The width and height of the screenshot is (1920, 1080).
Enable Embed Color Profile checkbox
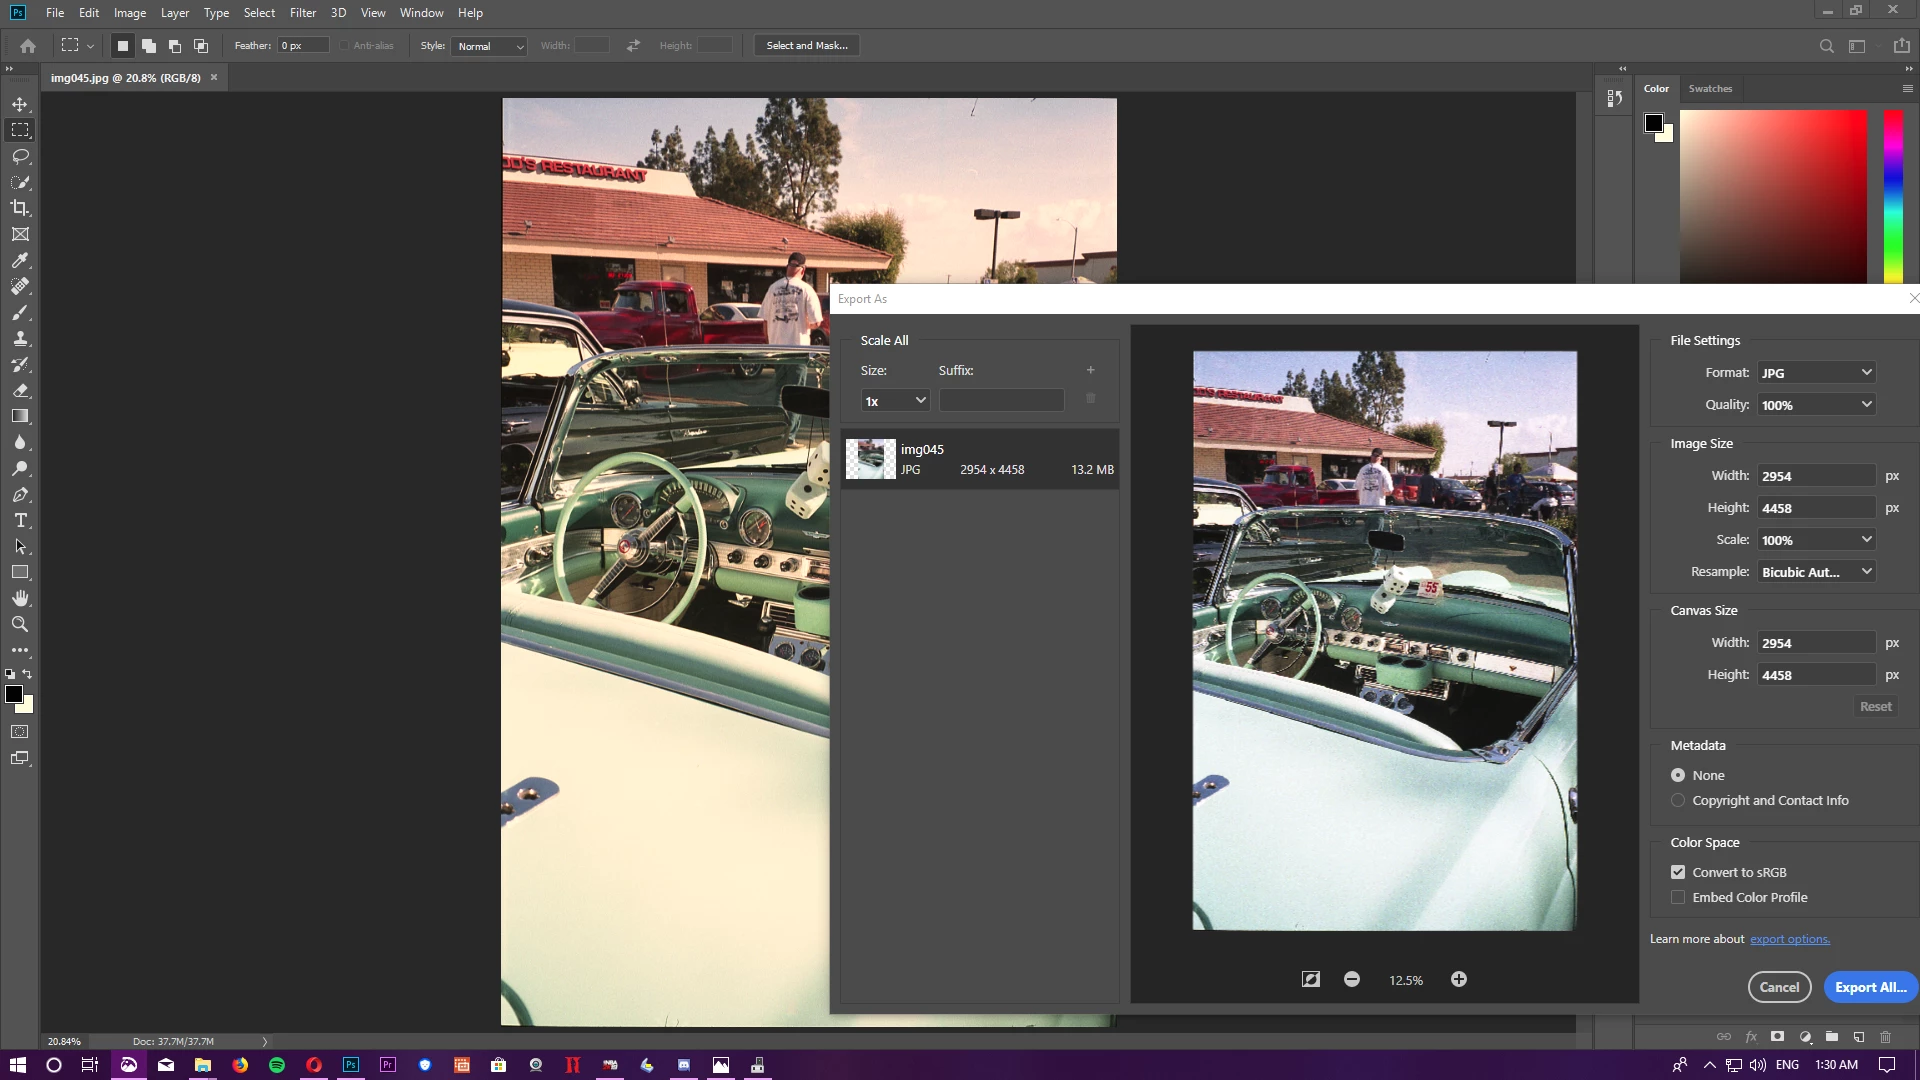[1678, 897]
